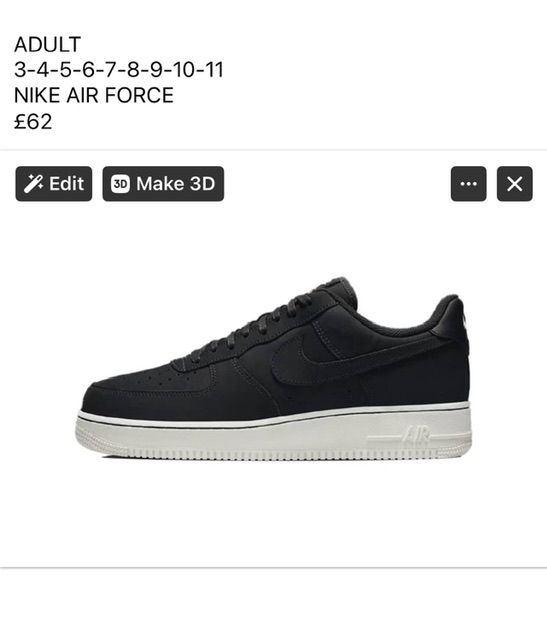The width and height of the screenshot is (547, 640).
Task: Click the Make 3D button
Action: [163, 184]
